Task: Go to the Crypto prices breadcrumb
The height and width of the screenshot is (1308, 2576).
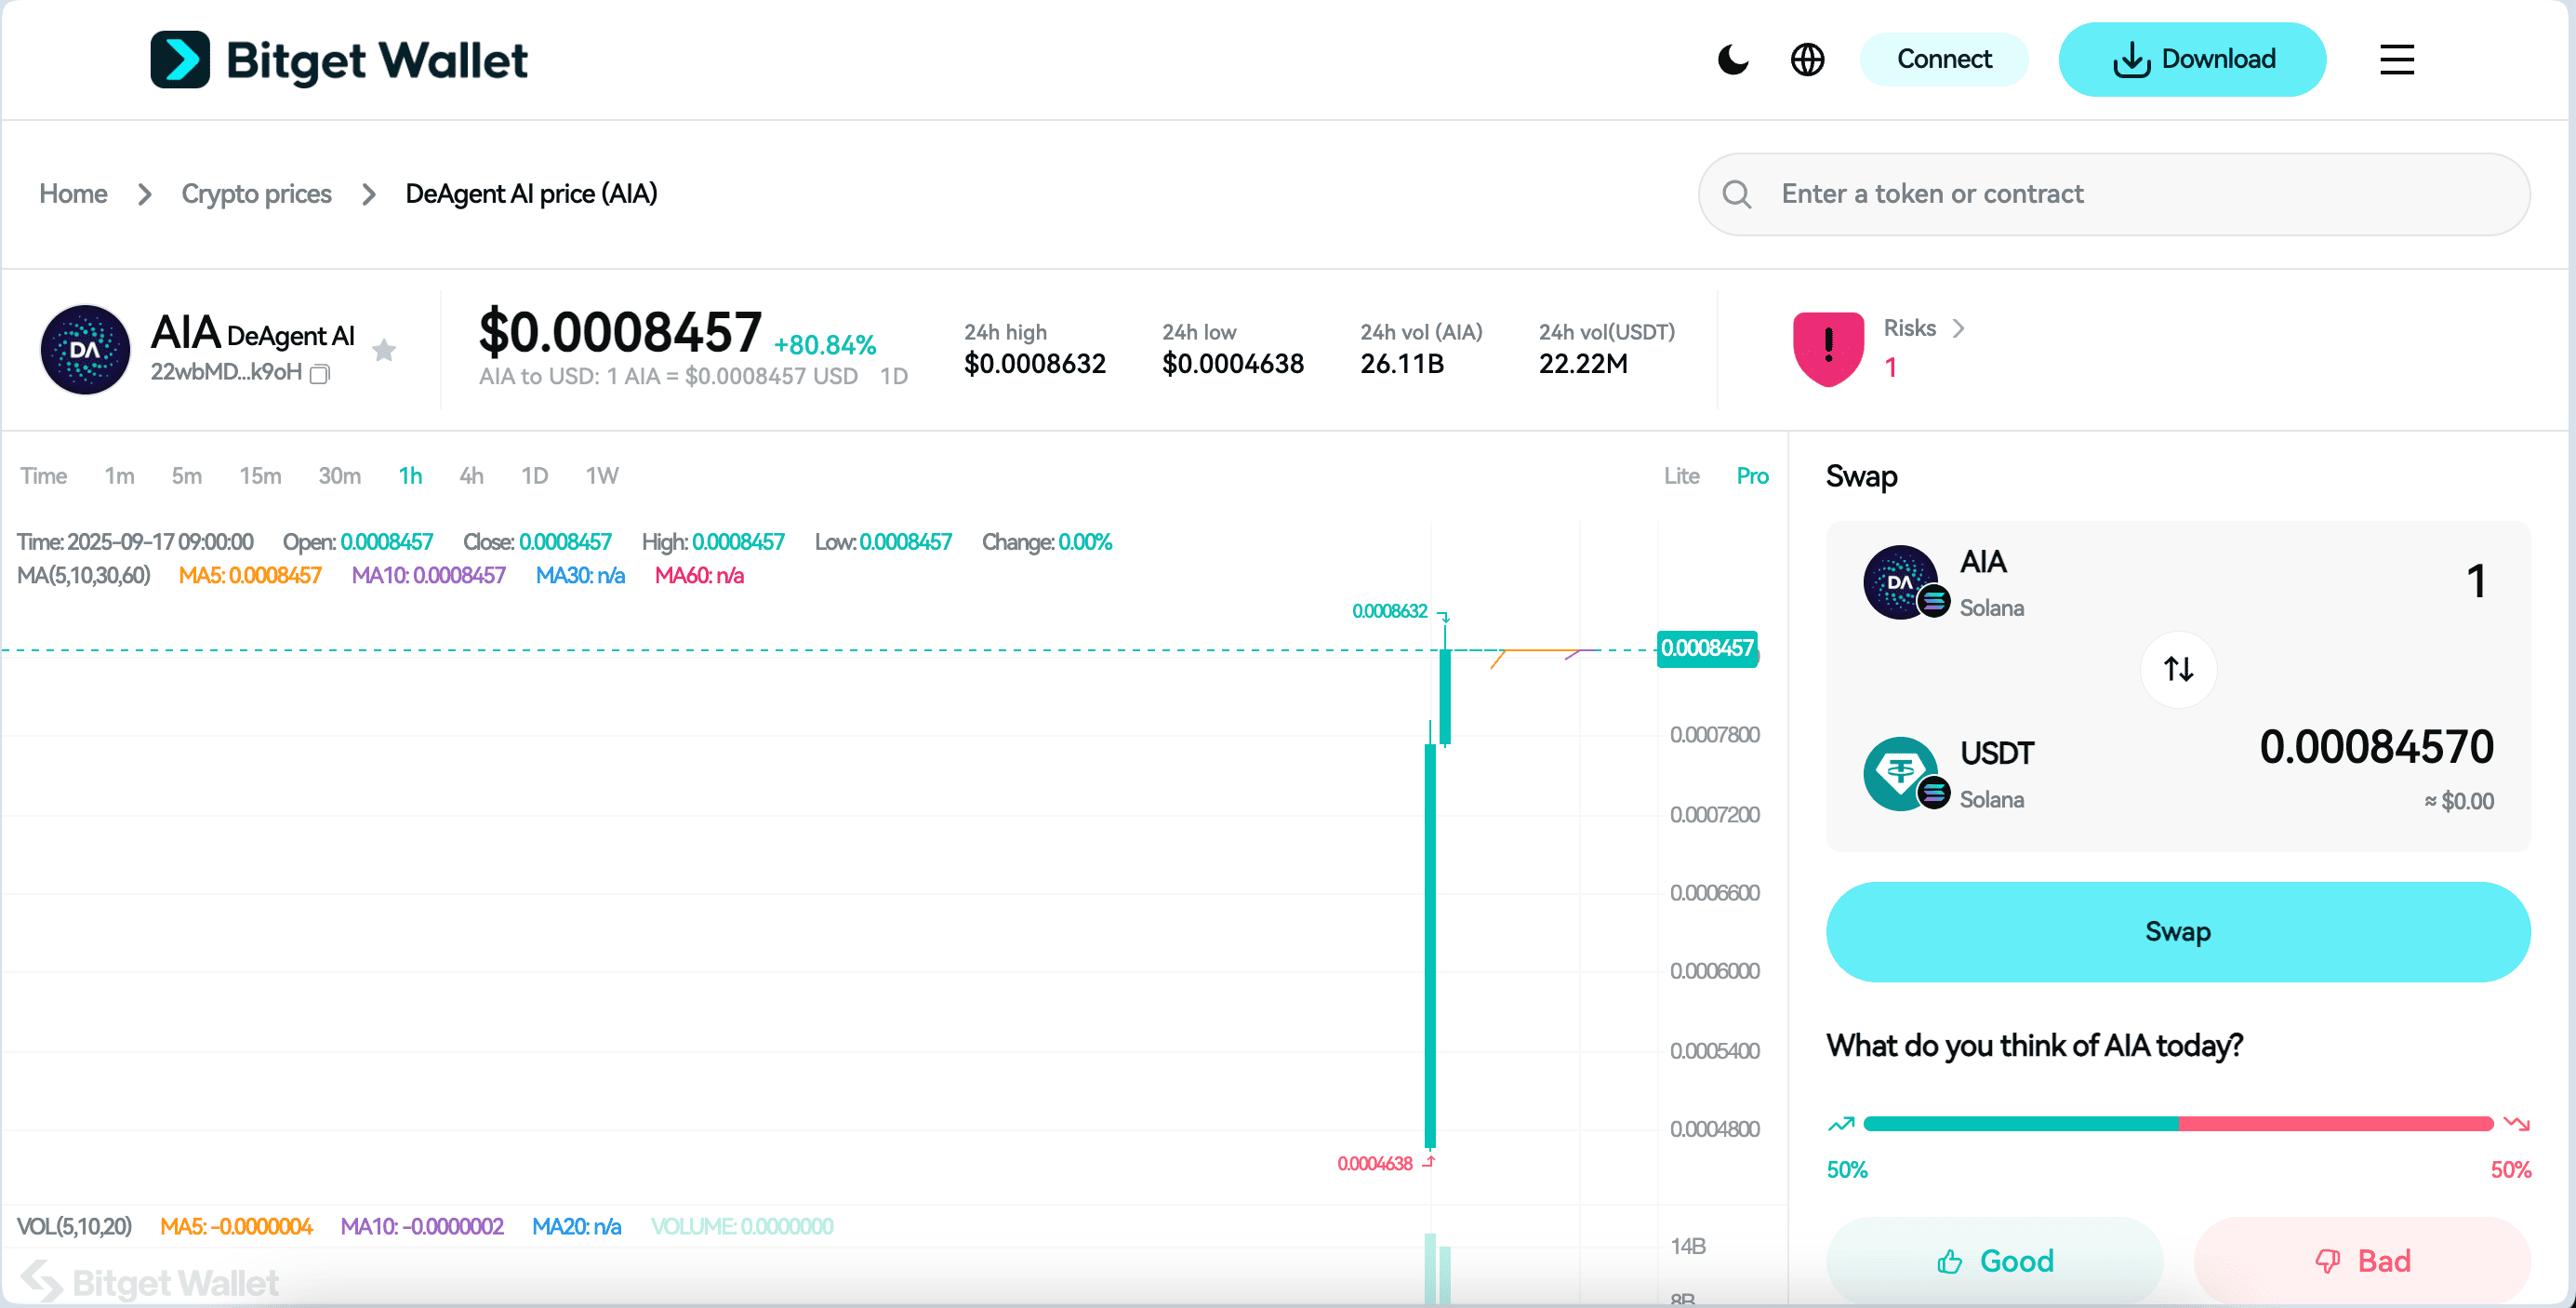Action: [x=256, y=194]
